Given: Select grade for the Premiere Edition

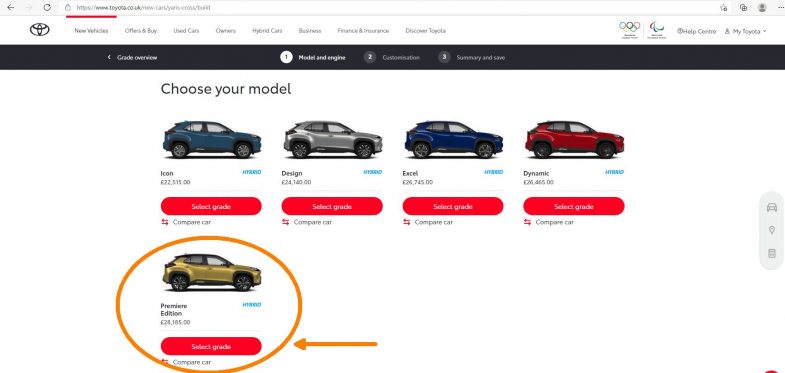Looking at the screenshot, I should coord(211,346).
